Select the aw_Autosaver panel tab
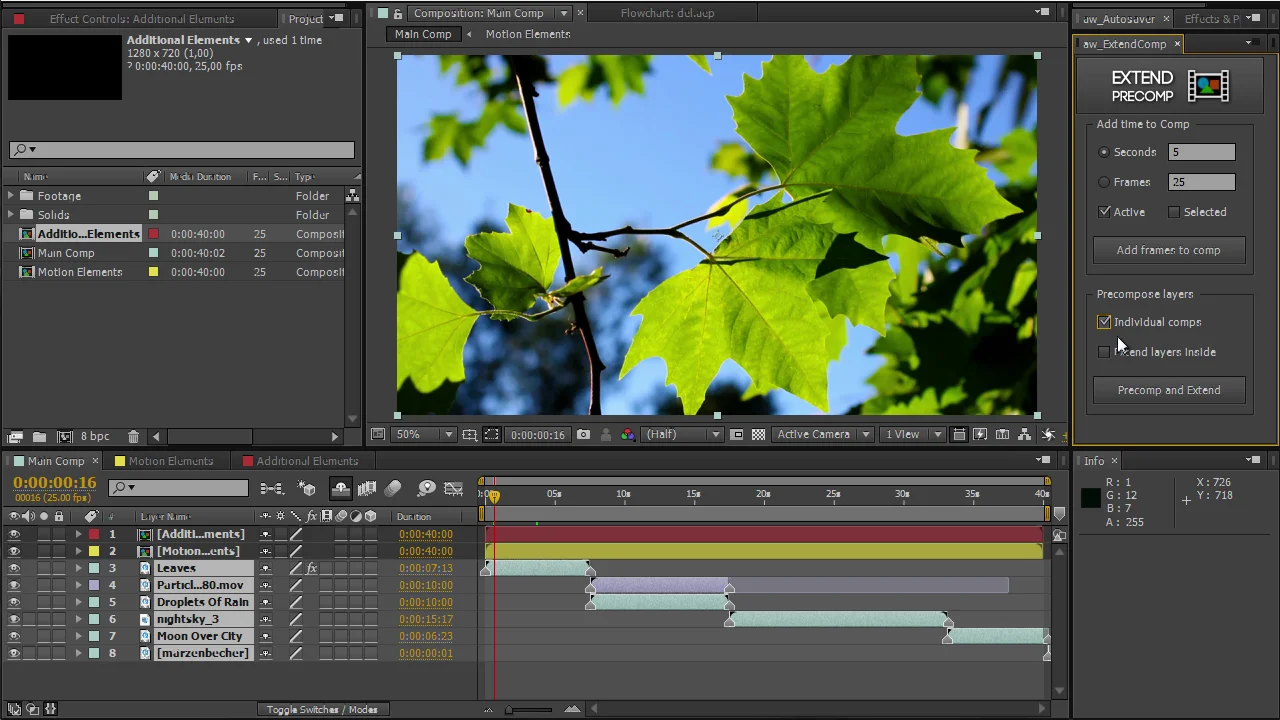 (1118, 19)
